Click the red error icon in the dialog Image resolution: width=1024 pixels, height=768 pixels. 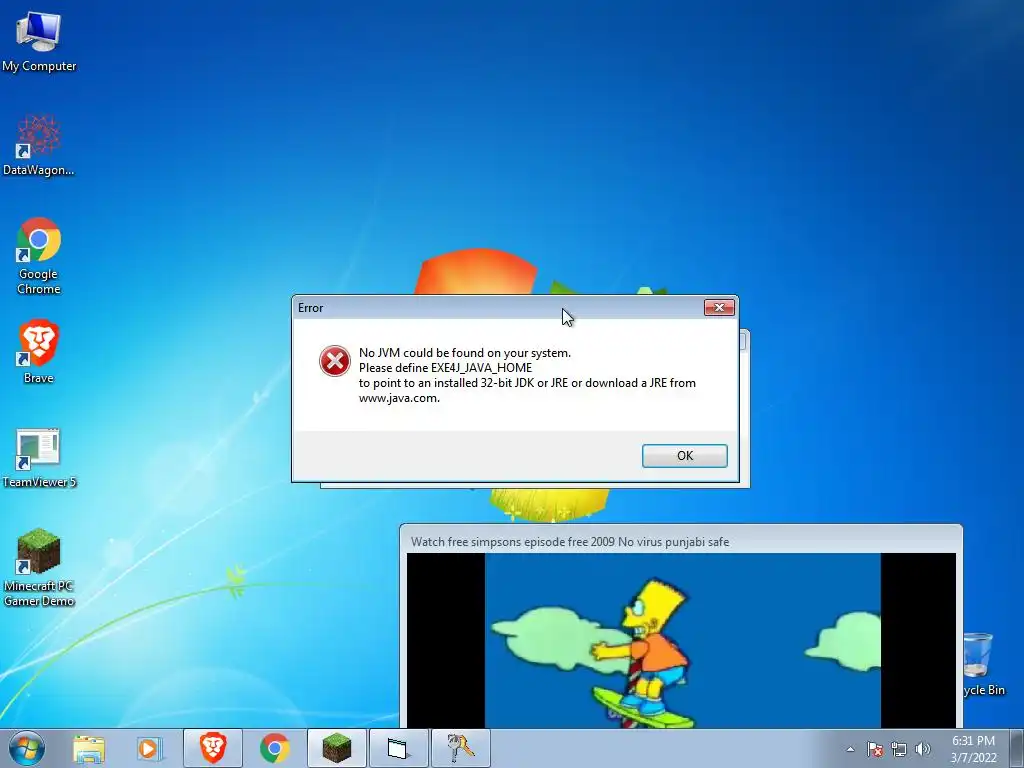(x=335, y=361)
